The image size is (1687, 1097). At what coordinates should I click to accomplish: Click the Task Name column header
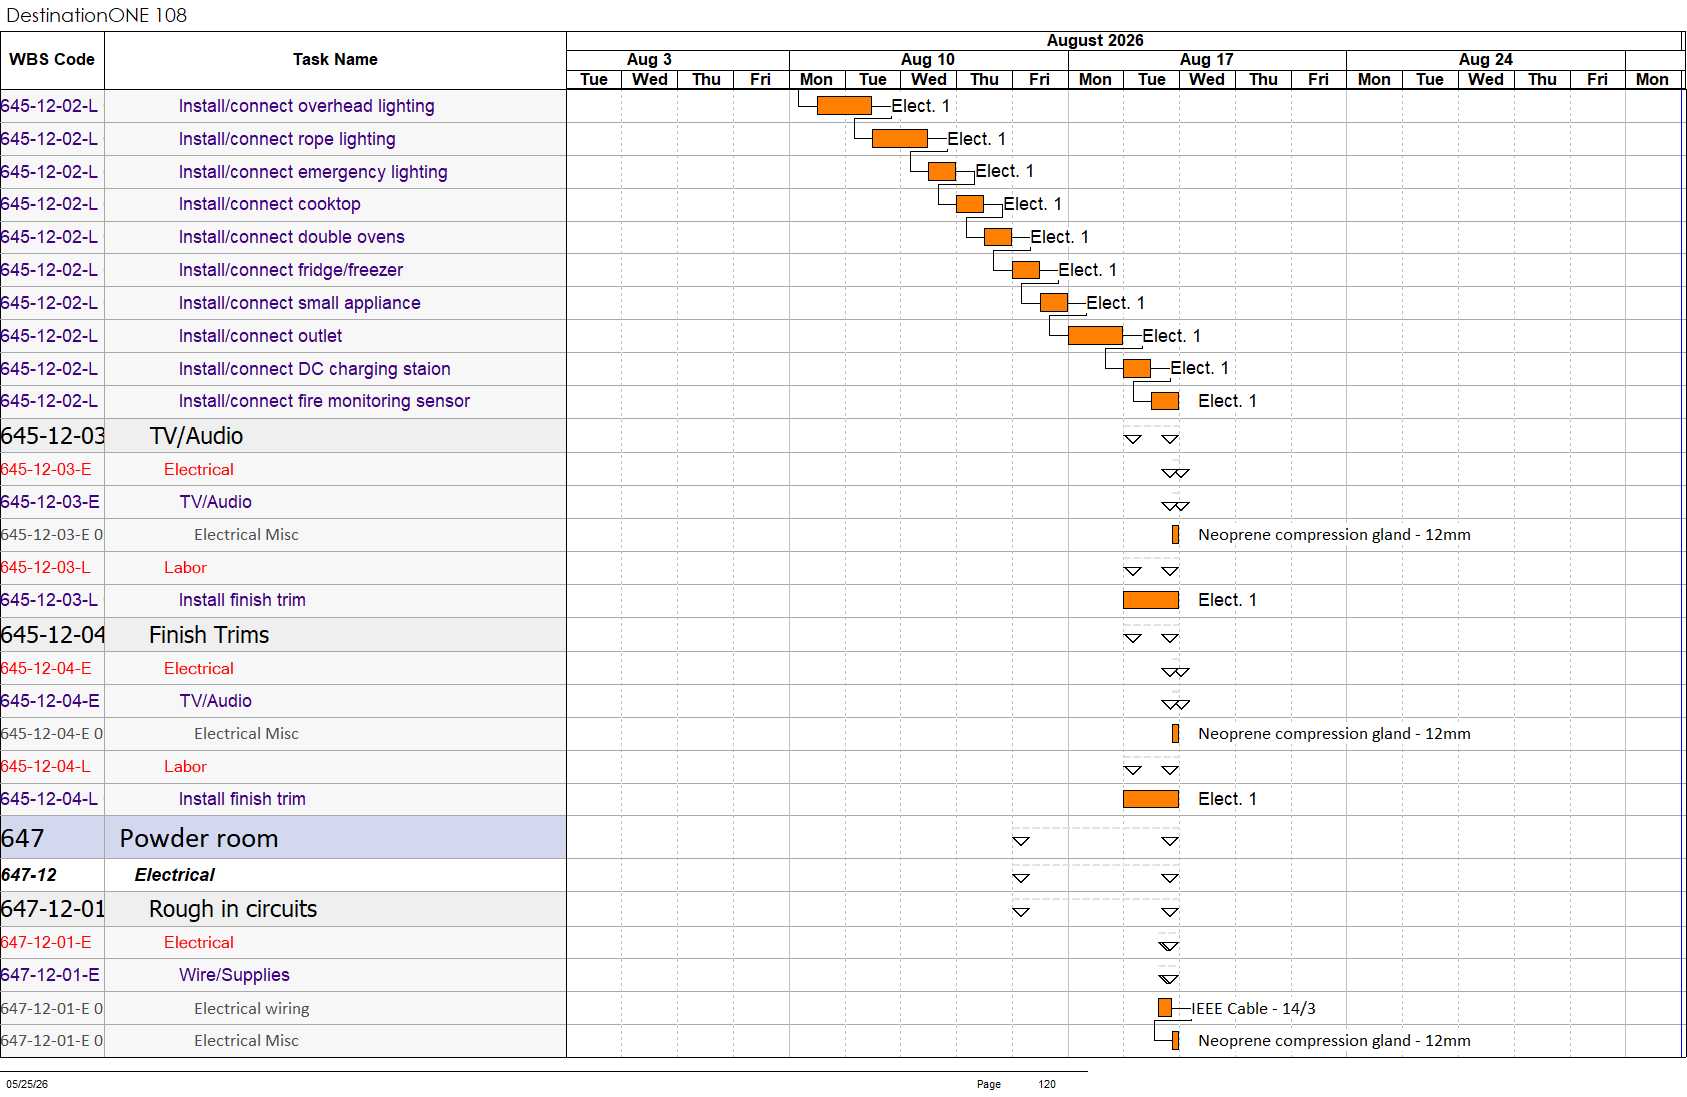coord(335,60)
